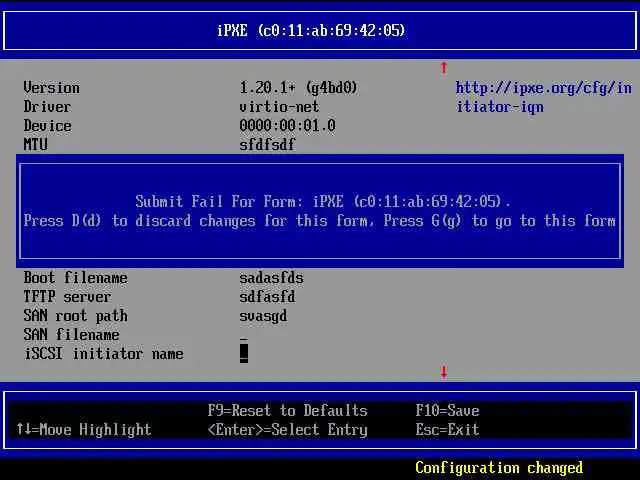Select the SAN root path label
Screen dimensions: 640x480
(x=76, y=316)
